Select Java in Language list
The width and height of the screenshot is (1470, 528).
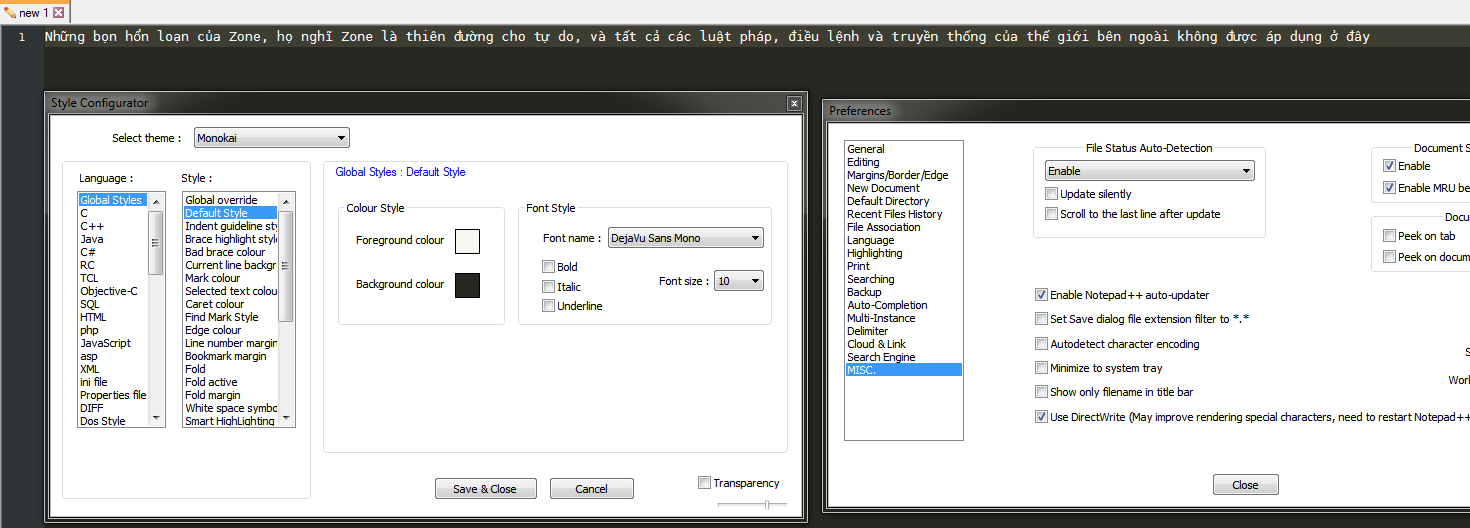point(91,239)
